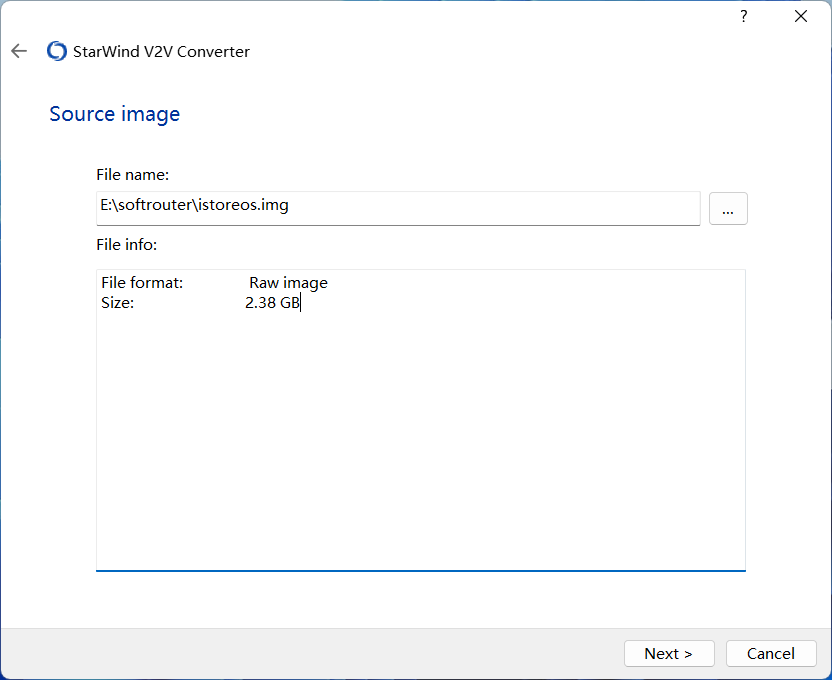Click the 2.38 GB size value
832x680 pixels.
coord(272,302)
